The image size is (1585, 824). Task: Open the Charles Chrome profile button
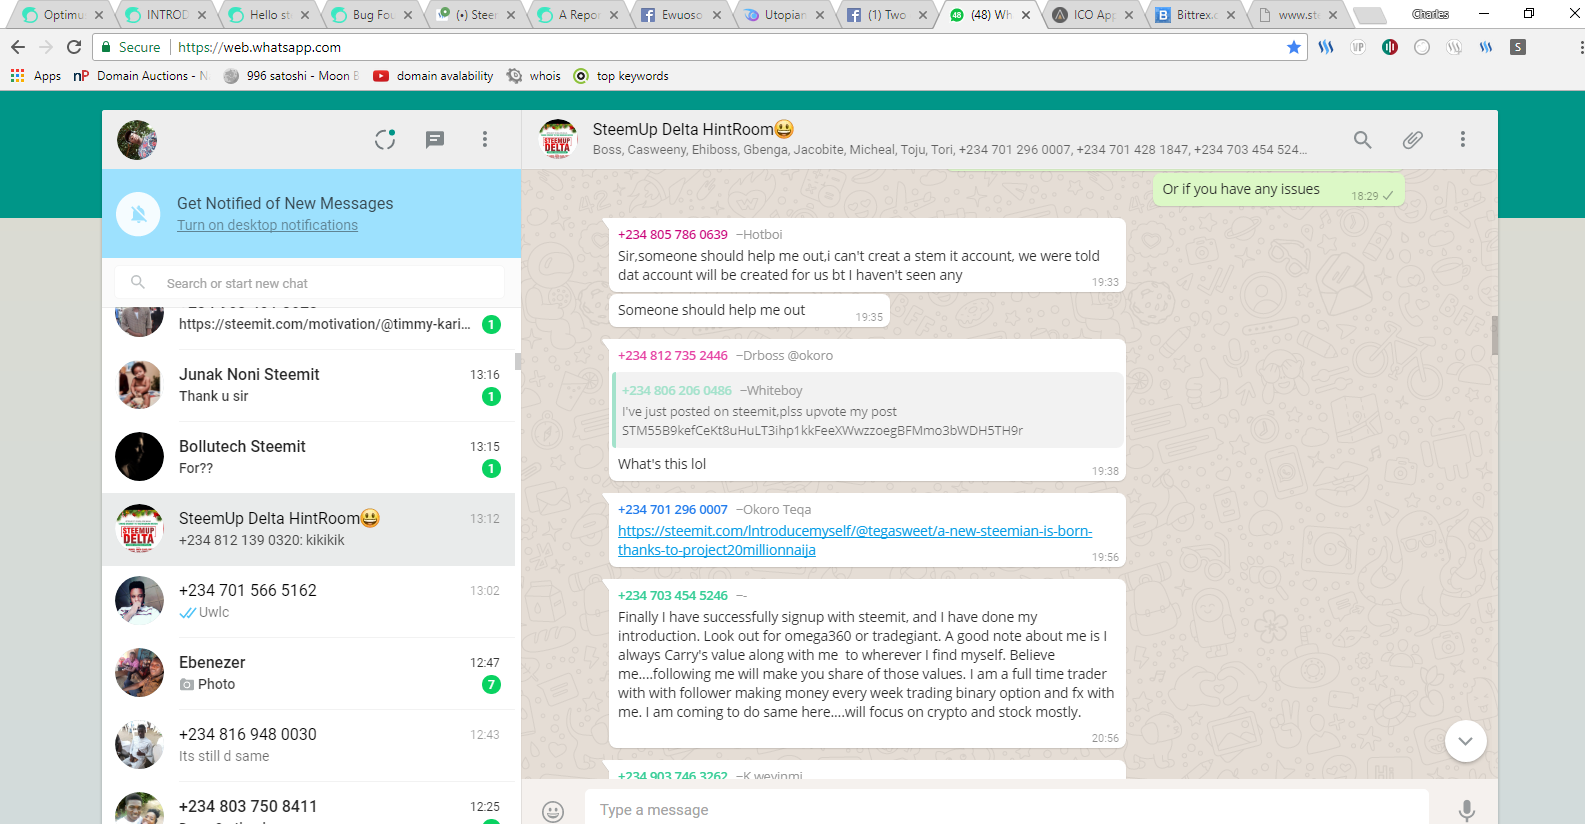pyautogui.click(x=1430, y=14)
